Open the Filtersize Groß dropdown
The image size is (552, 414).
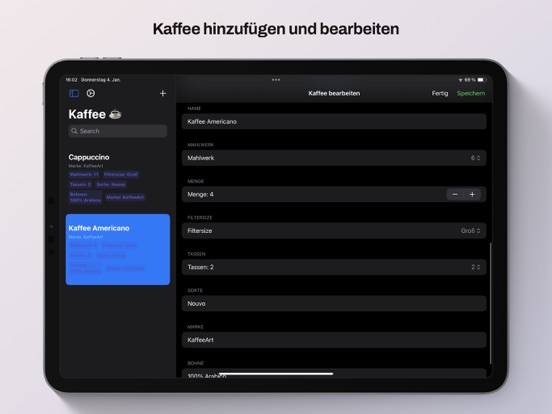pyautogui.click(x=471, y=231)
